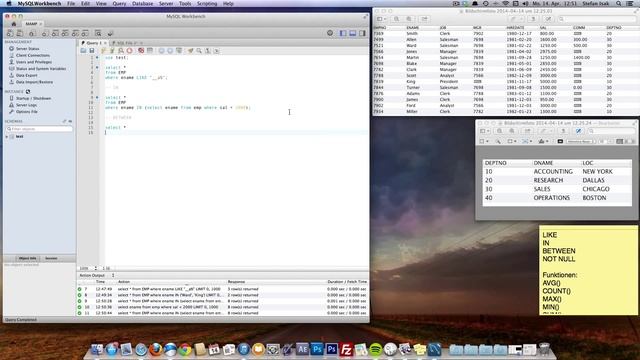Click the create new table icon
This screenshot has height=360, width=640.
(x=55, y=33)
